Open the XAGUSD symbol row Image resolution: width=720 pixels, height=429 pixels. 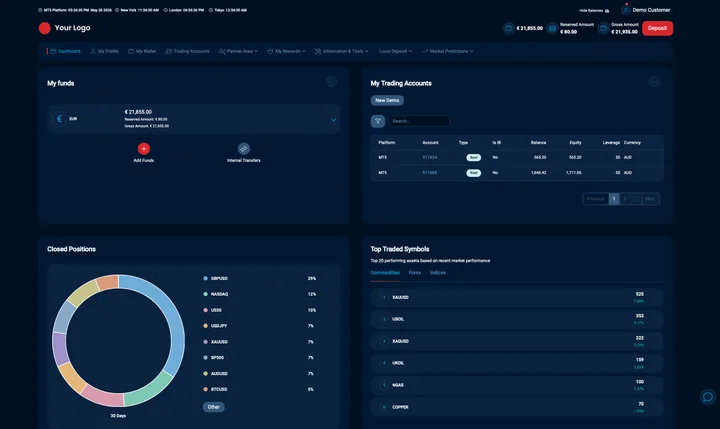tap(517, 341)
